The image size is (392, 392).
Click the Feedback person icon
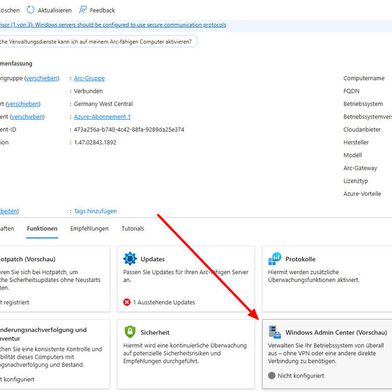tap(82, 10)
